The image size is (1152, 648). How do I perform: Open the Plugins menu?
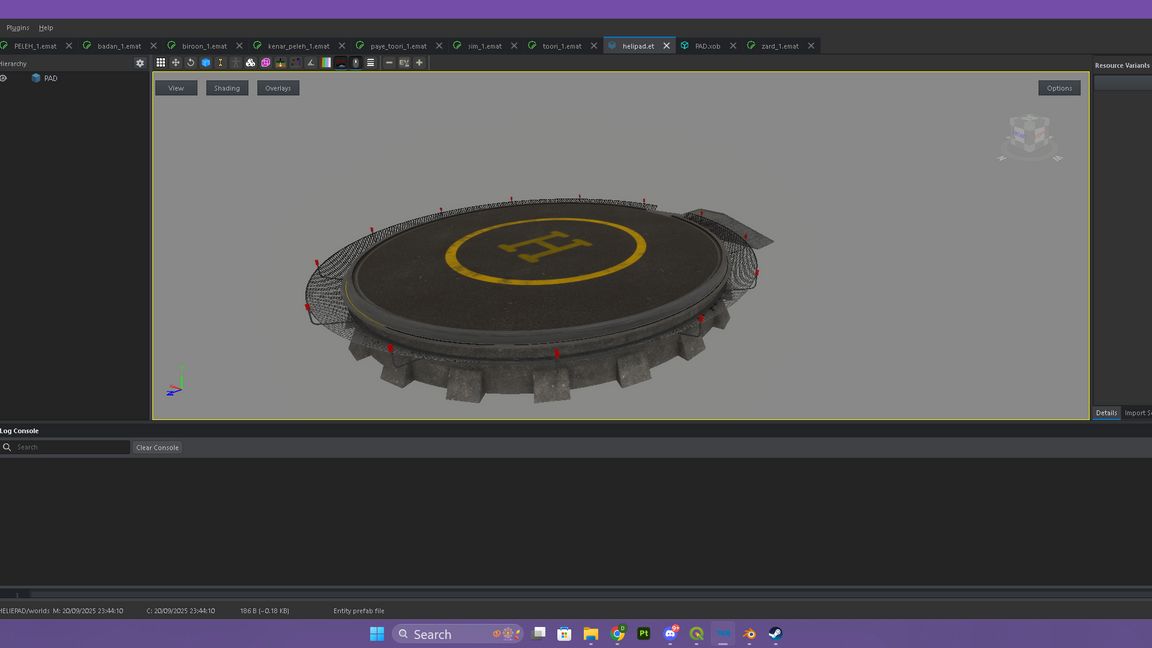pos(18,28)
